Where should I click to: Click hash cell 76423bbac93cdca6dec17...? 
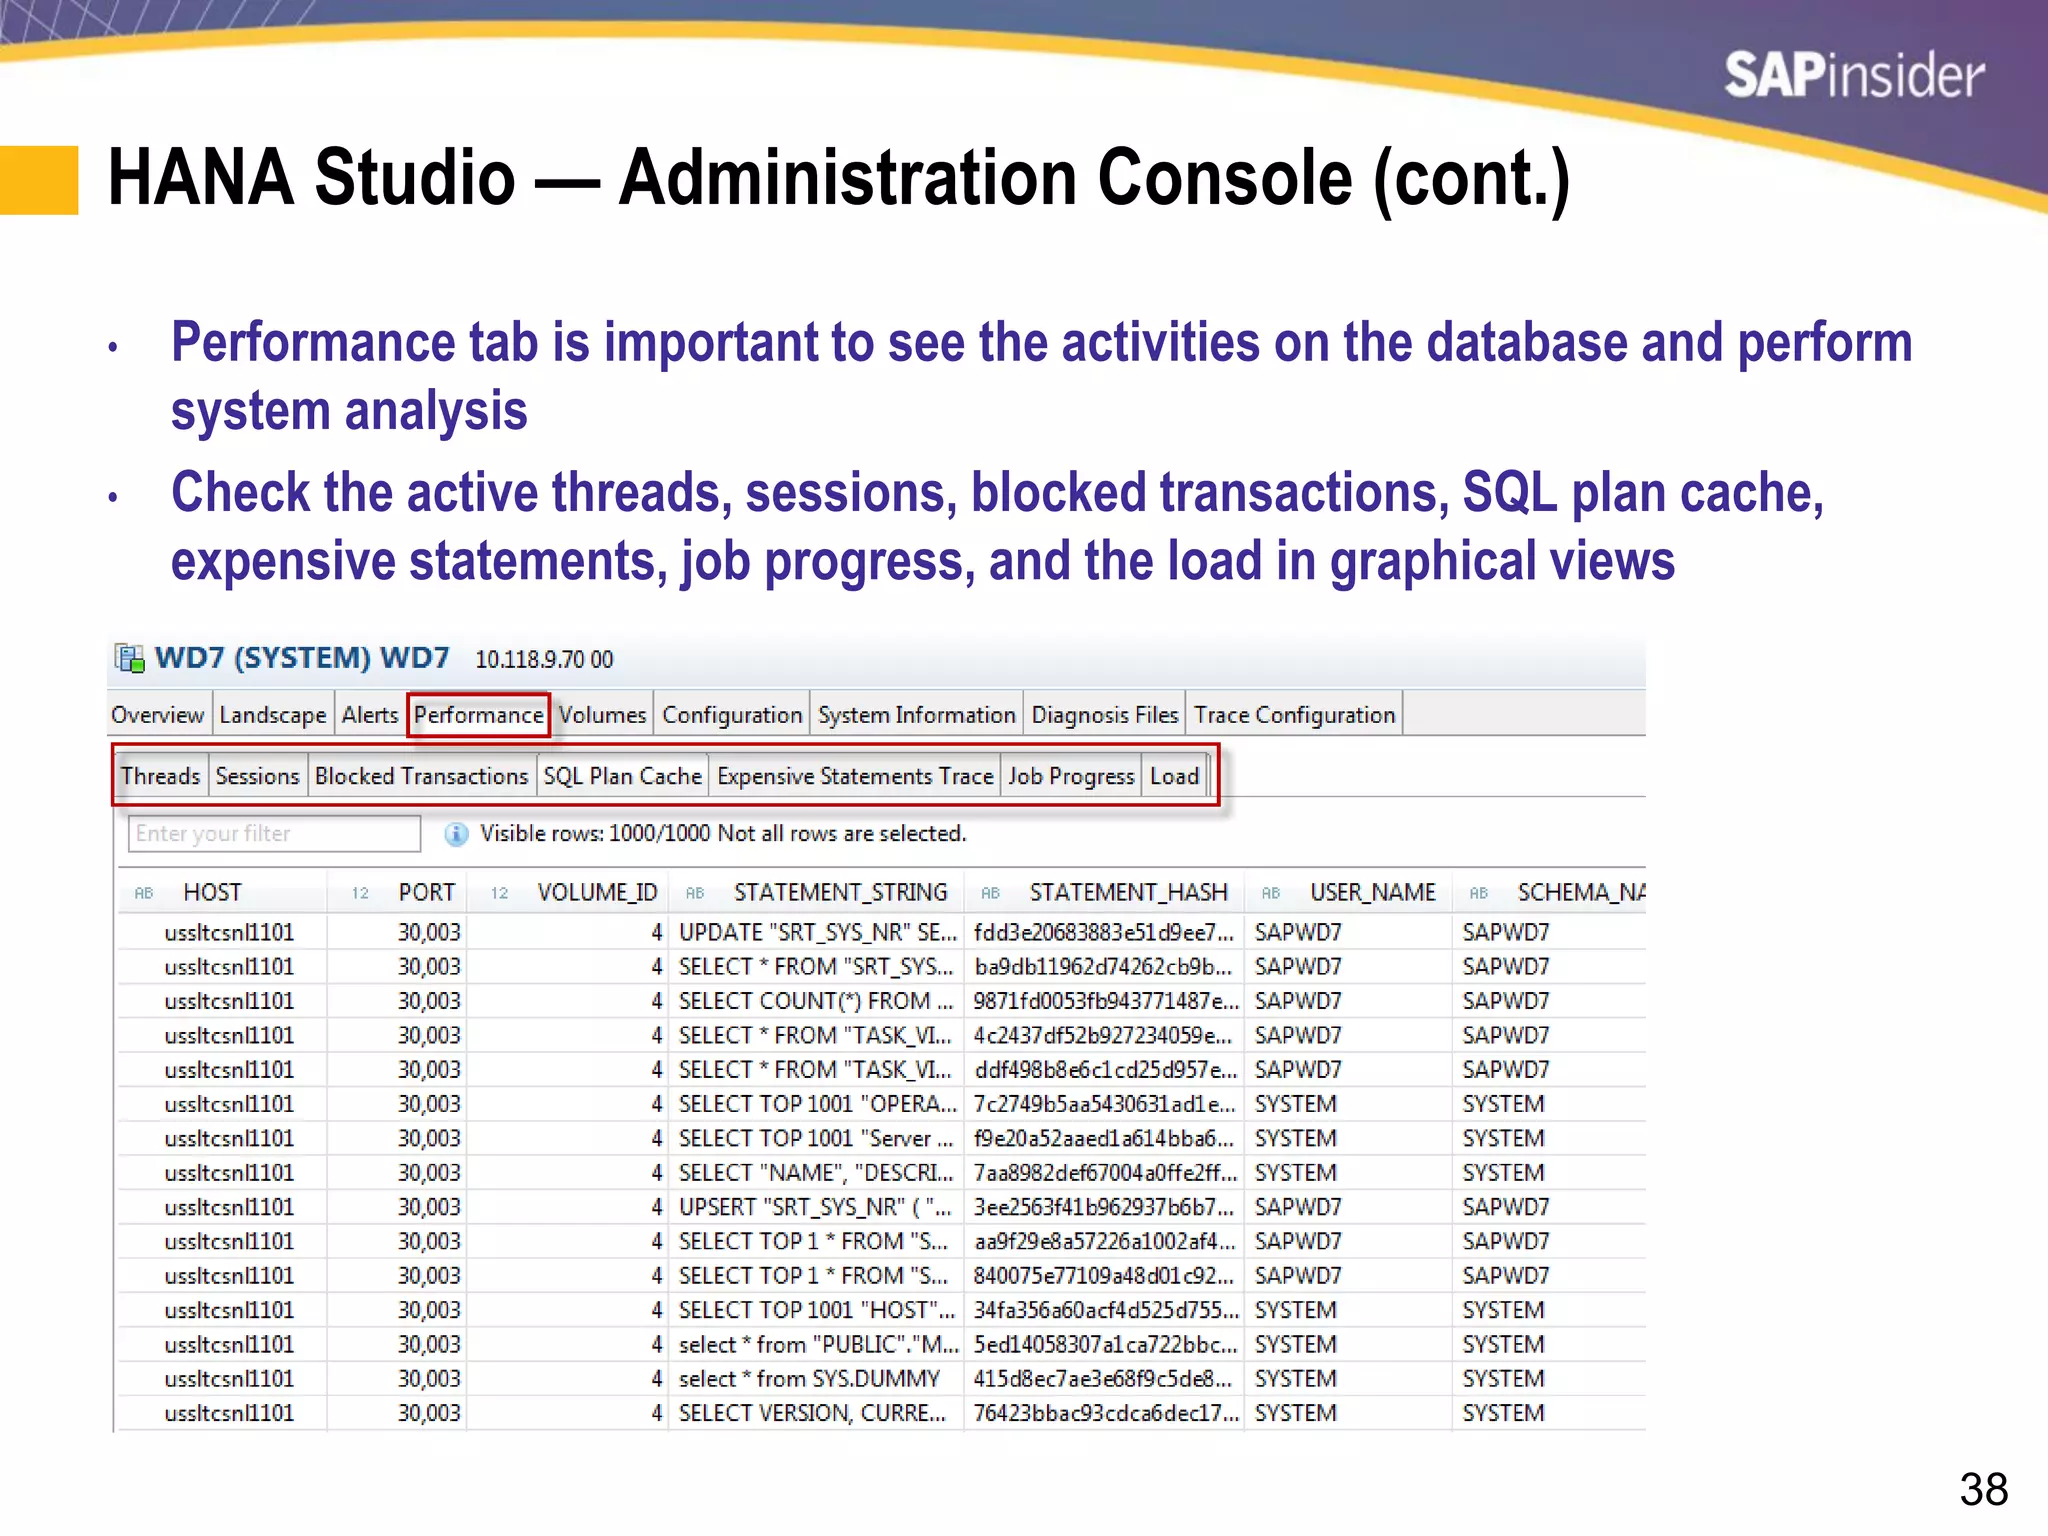1105,1413
